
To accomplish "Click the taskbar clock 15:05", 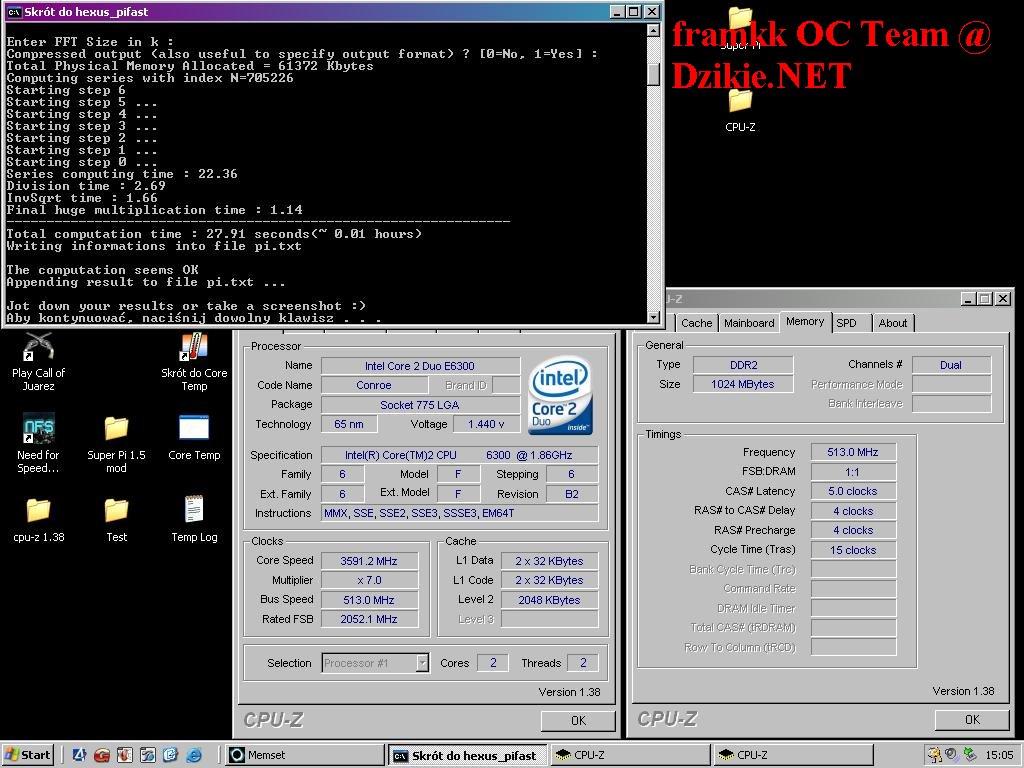I will point(999,755).
